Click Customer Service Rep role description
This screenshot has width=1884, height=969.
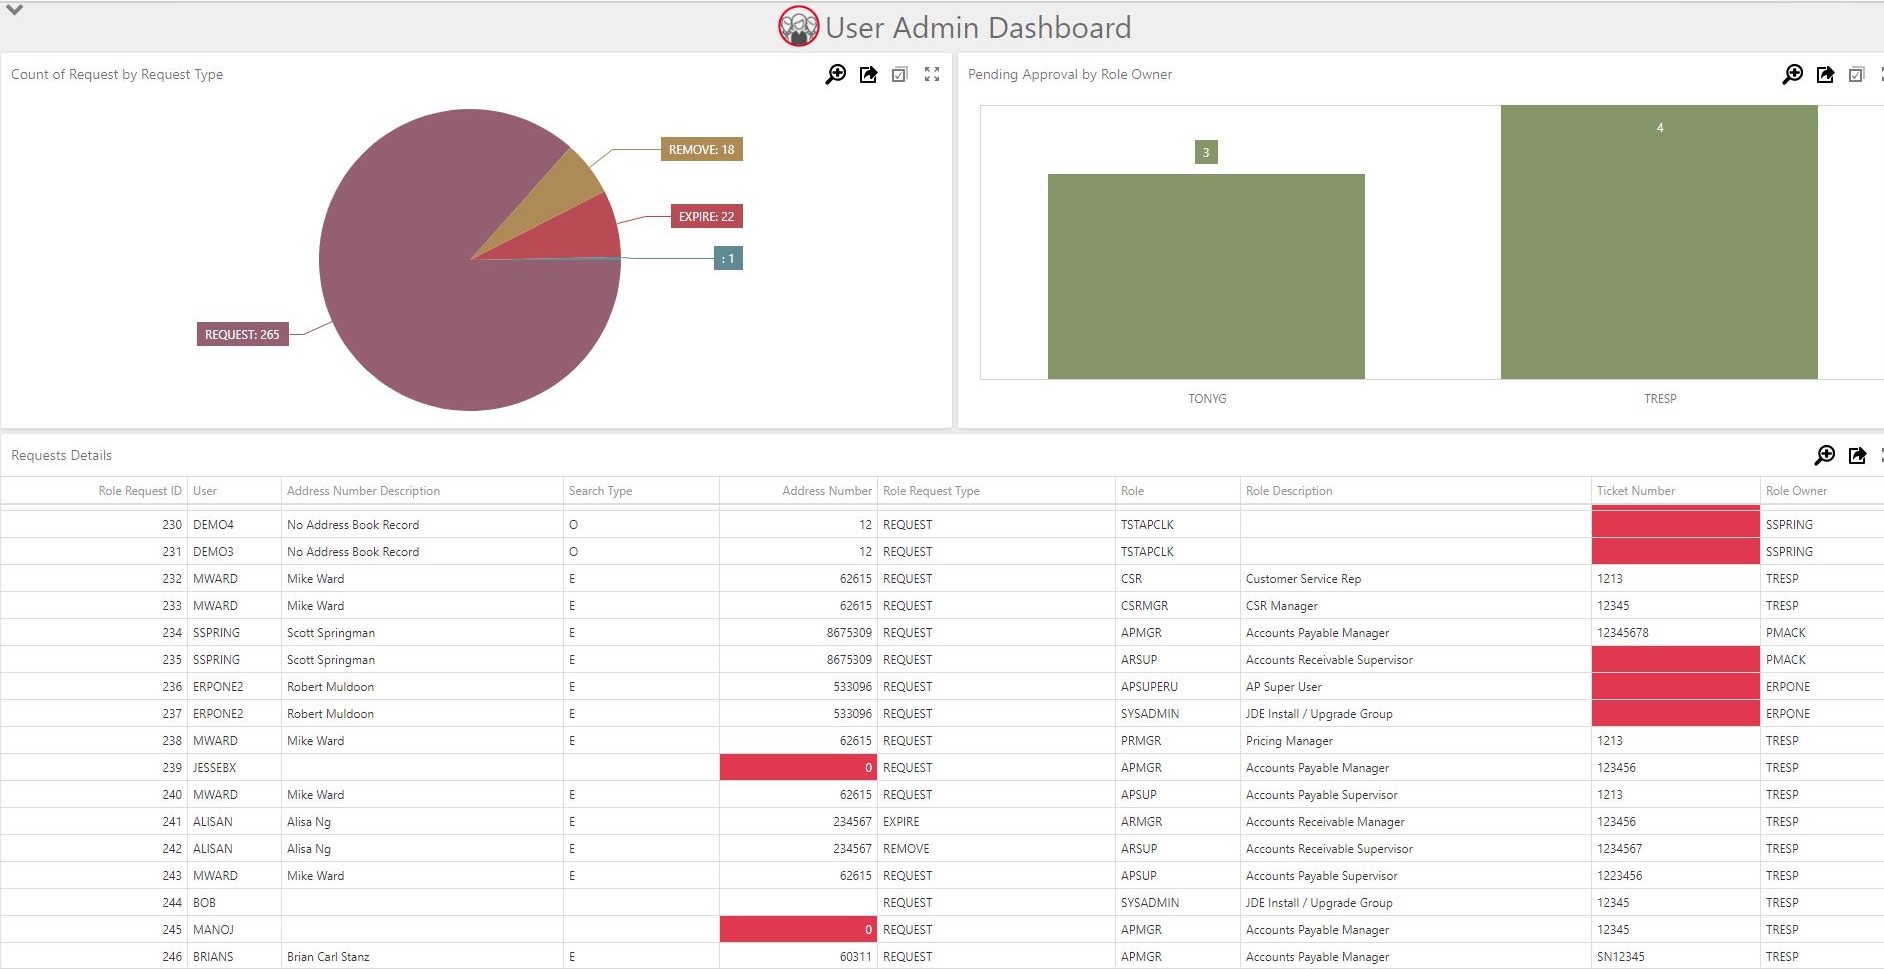point(1303,578)
